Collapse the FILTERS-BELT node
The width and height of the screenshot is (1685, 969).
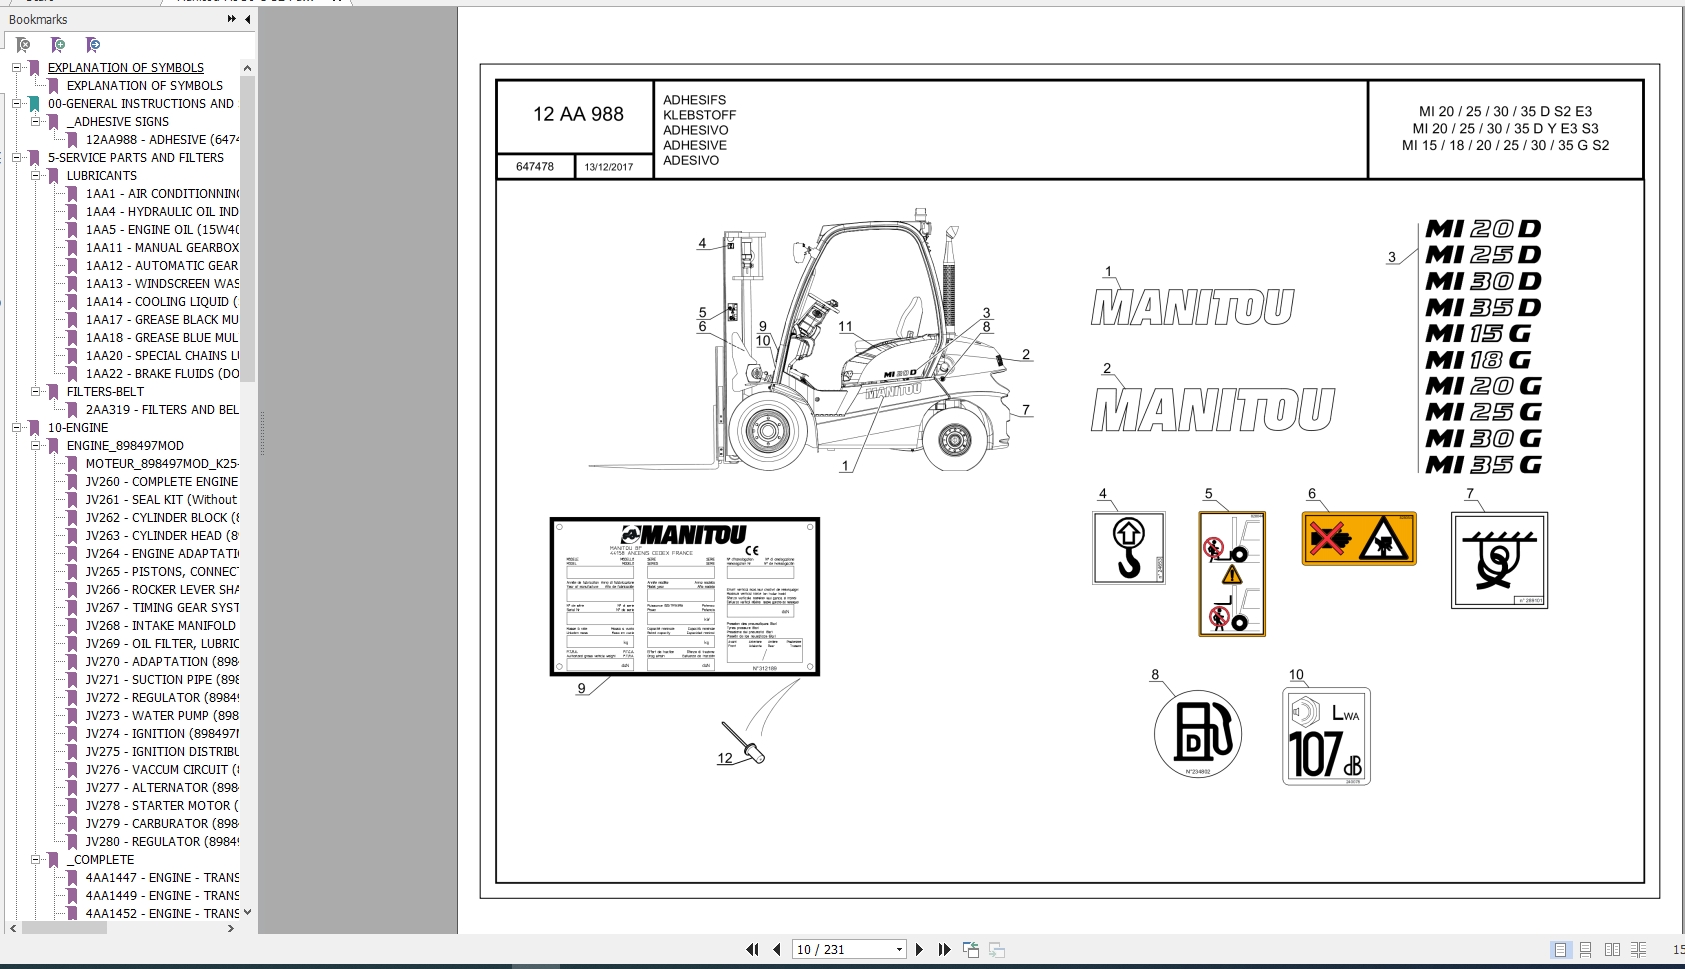coord(35,392)
